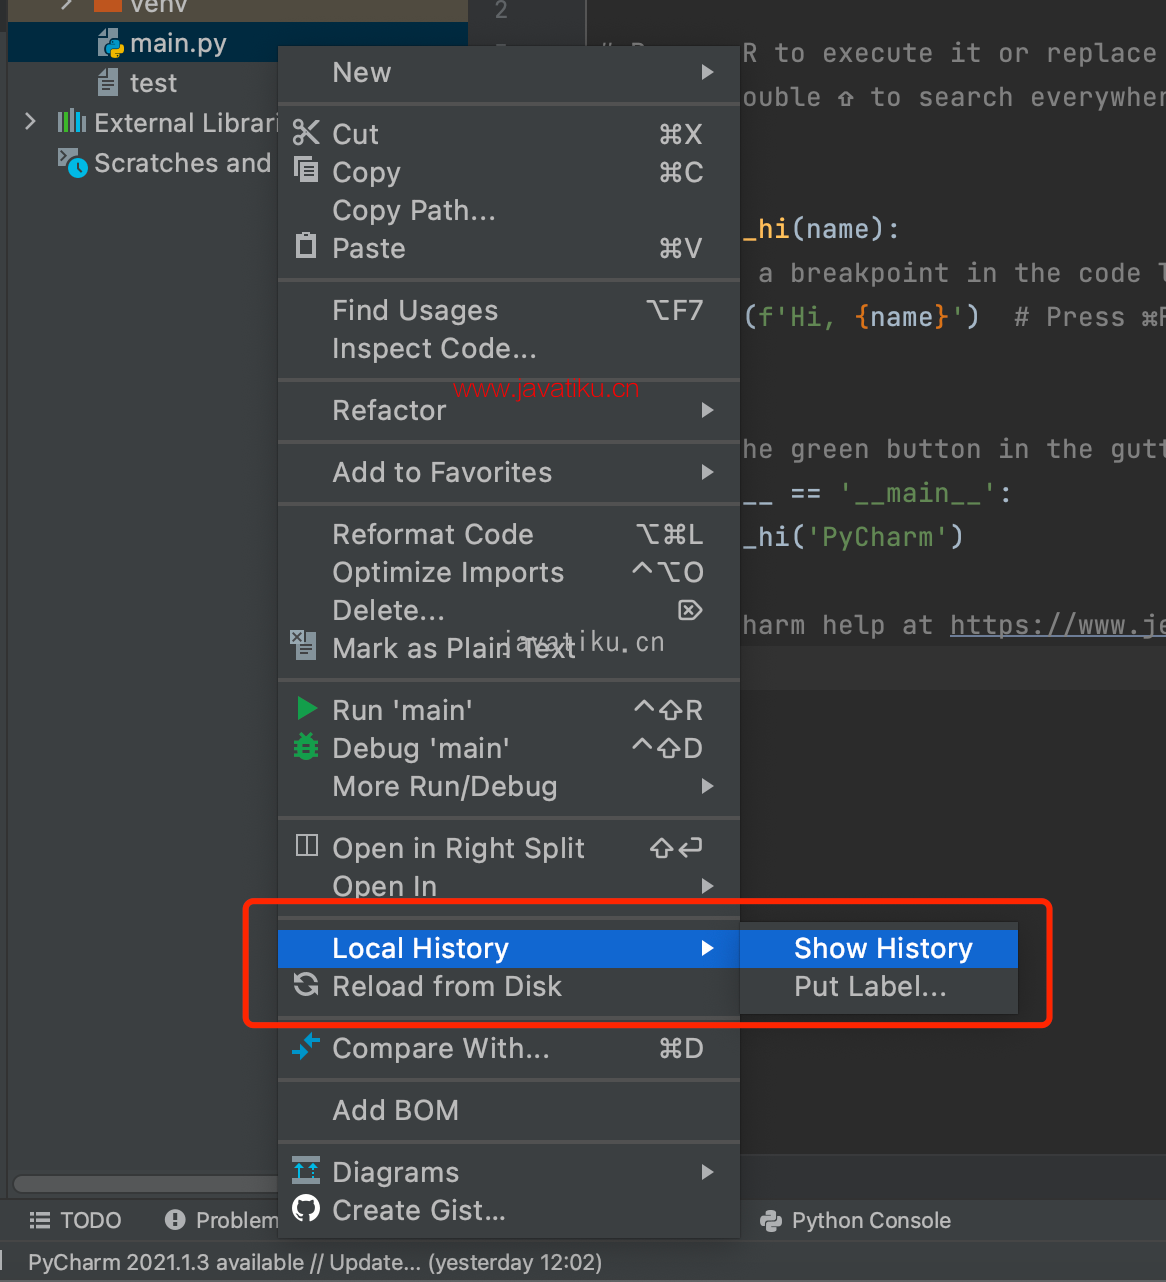This screenshot has width=1166, height=1282.
Task: Select Mark as Plain Text entry
Action: [x=509, y=648]
